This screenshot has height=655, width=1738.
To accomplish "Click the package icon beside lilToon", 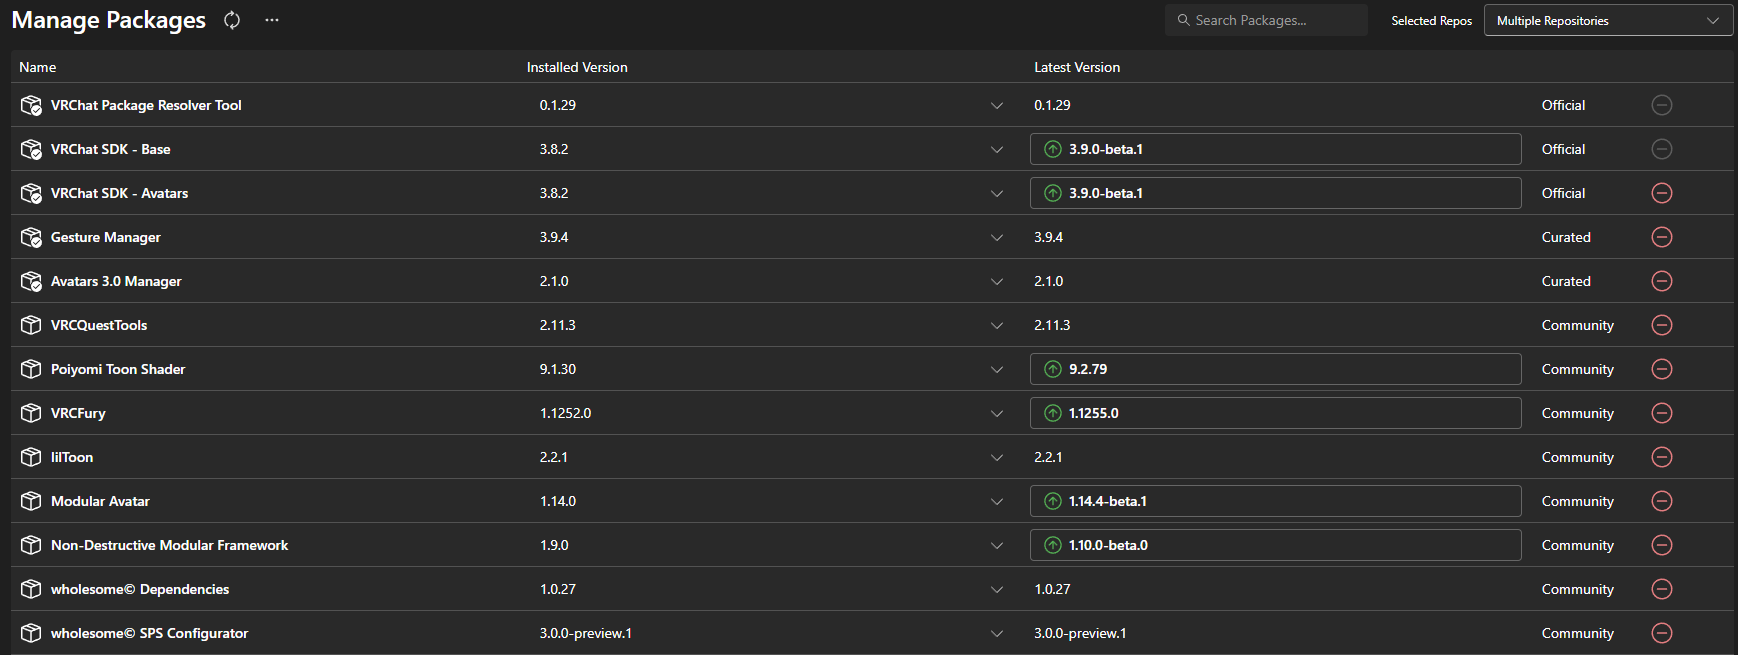I will coord(31,457).
